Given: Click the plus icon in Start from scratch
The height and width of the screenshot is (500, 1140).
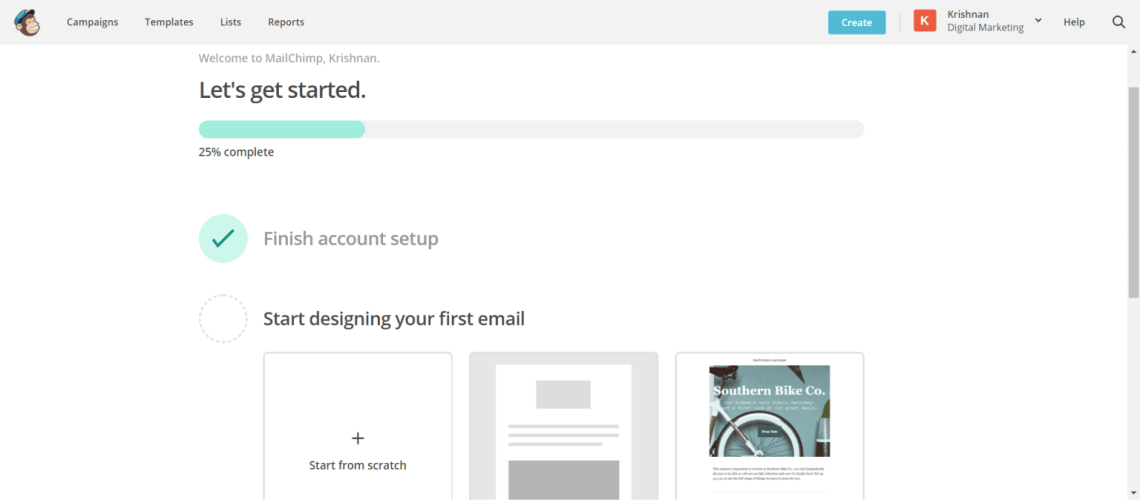Looking at the screenshot, I should pyautogui.click(x=358, y=438).
